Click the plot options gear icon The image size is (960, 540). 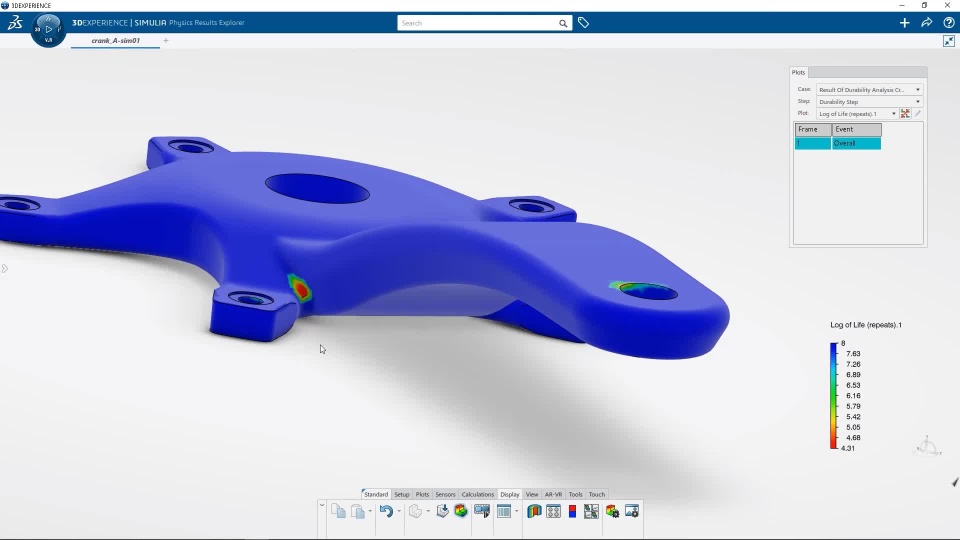[612, 511]
